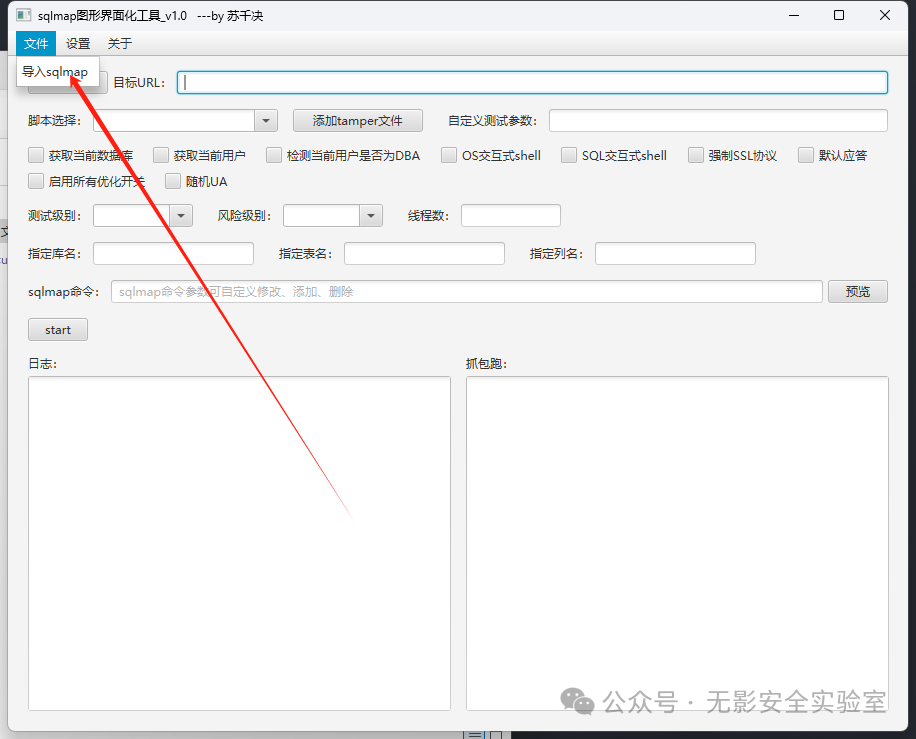
Task: Expand the 脚本选择 dropdown arrow
Action: coord(266,121)
